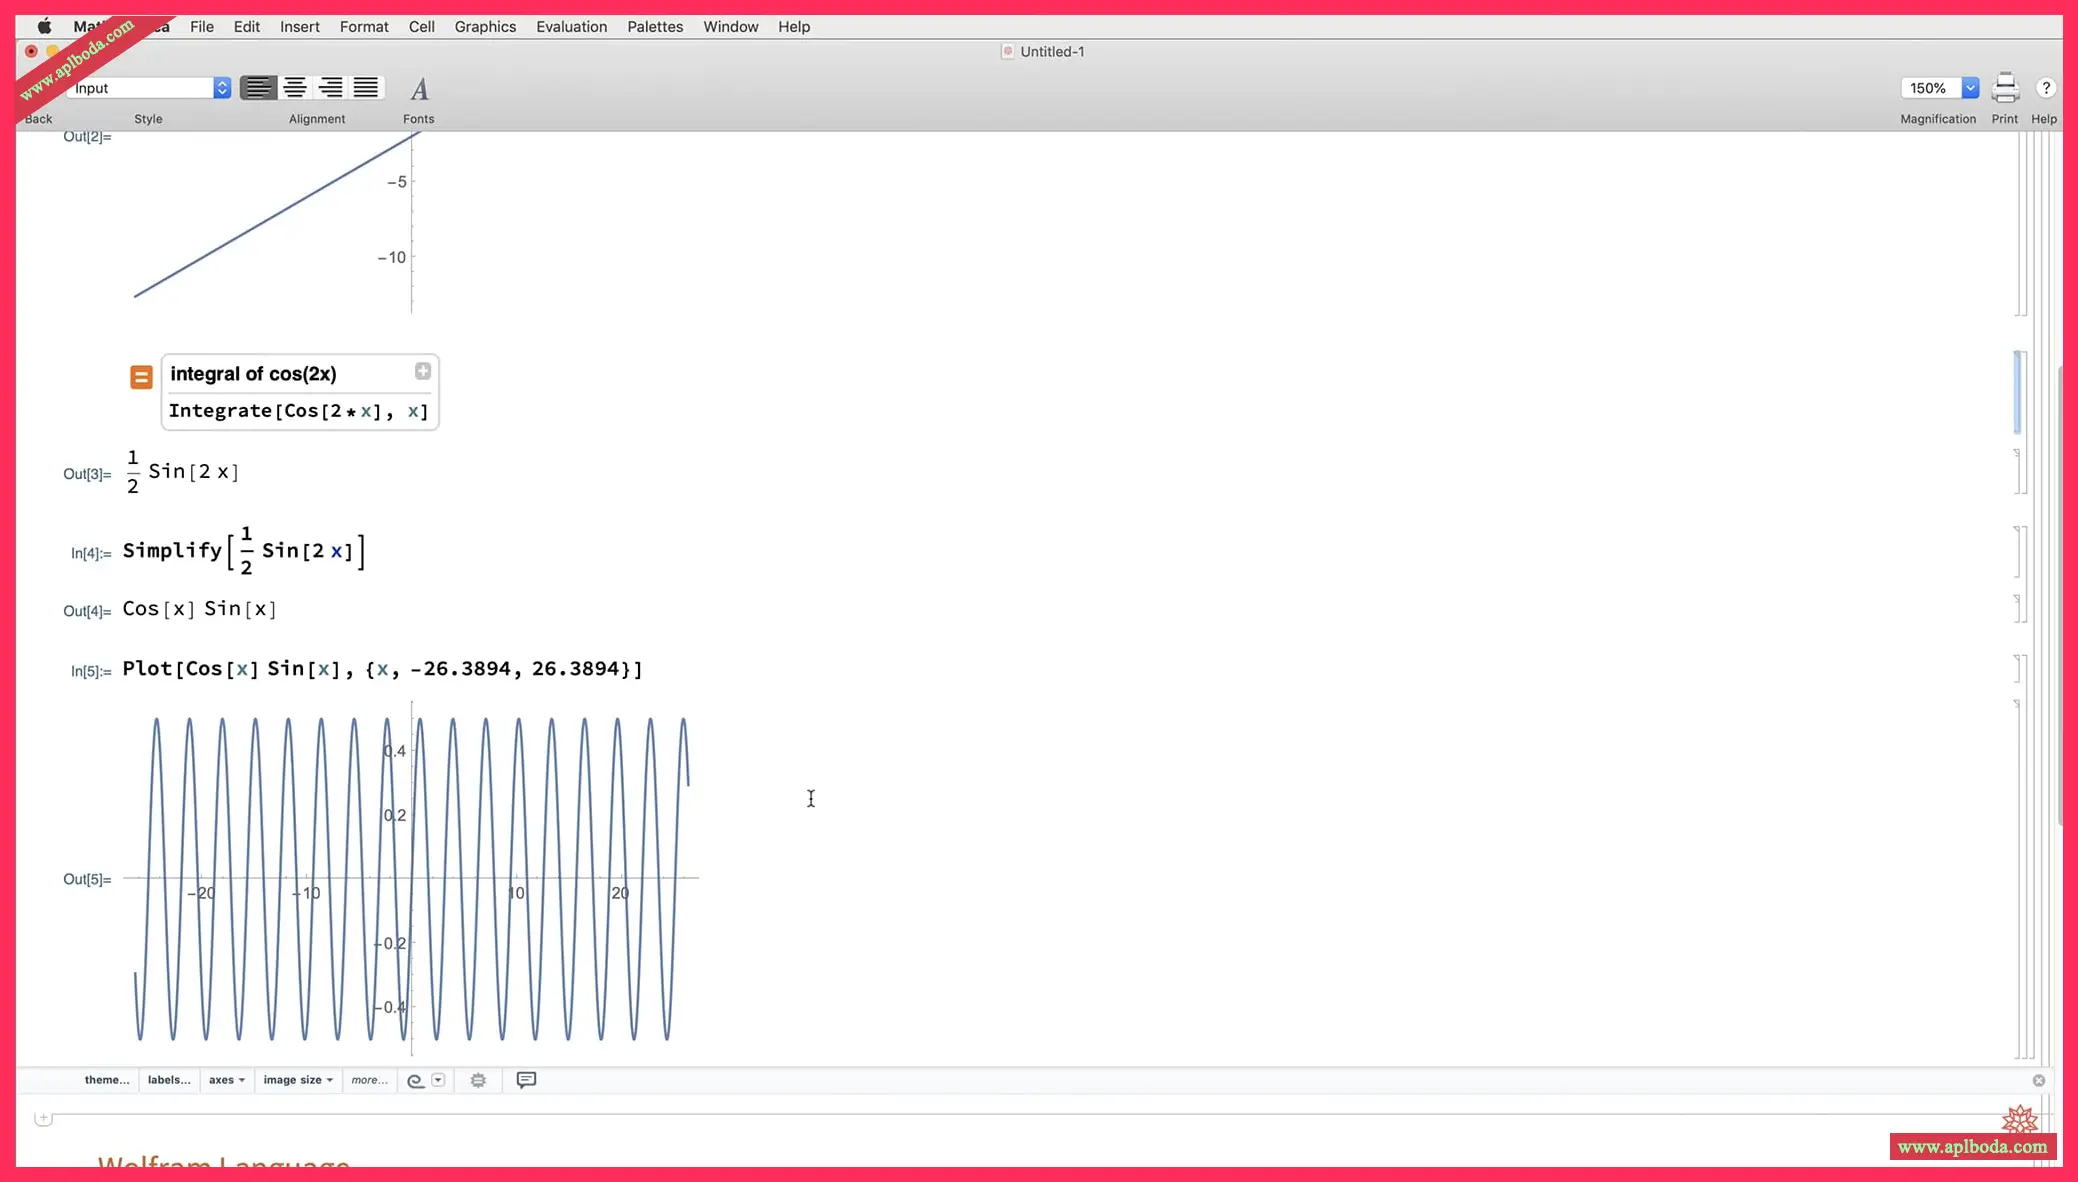Open the 150% magnification dropdown
This screenshot has width=2078, height=1182.
[x=1969, y=88]
